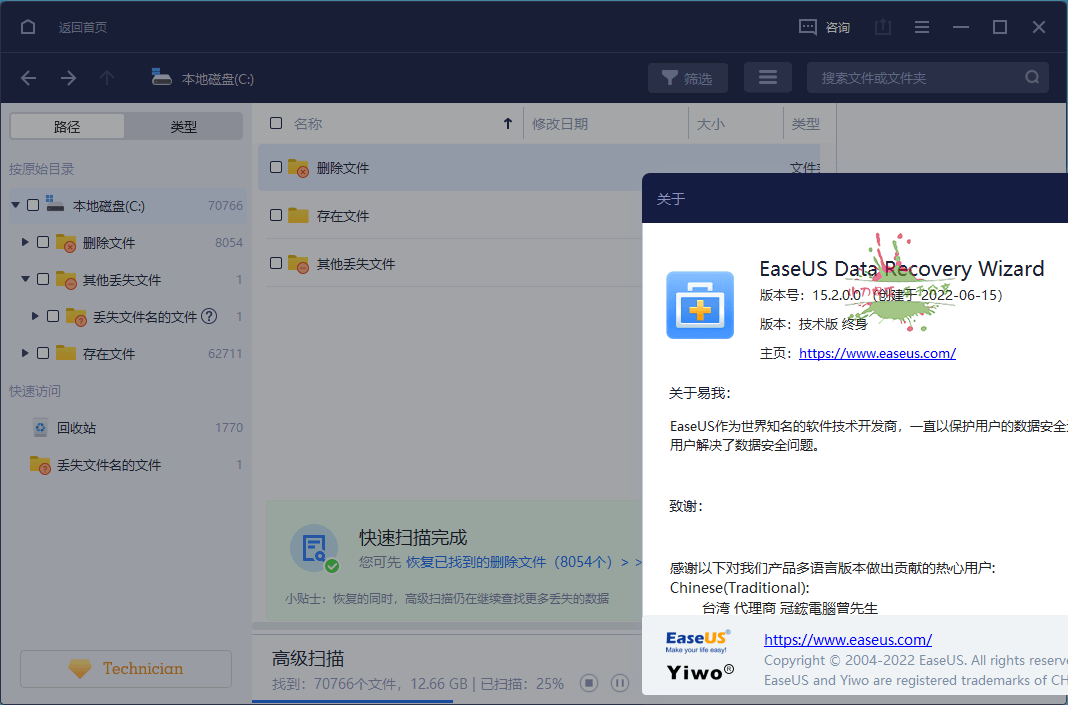Click the home icon in the title bar
This screenshot has height=705, width=1068.
coord(27,27)
